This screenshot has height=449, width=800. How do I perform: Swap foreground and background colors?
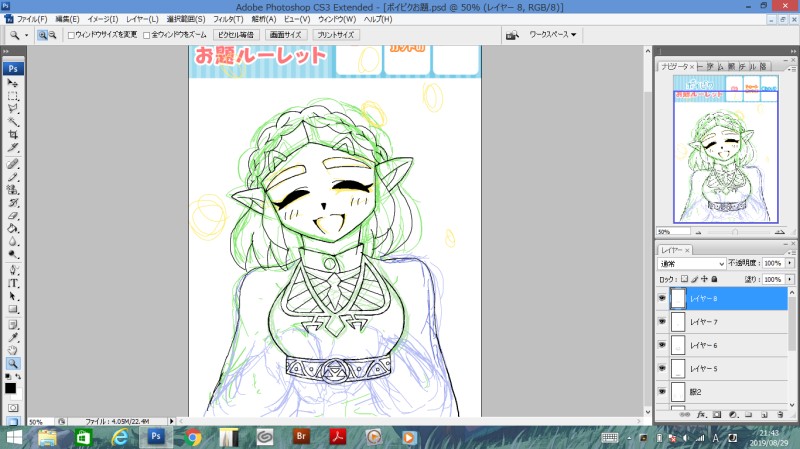tap(18, 377)
